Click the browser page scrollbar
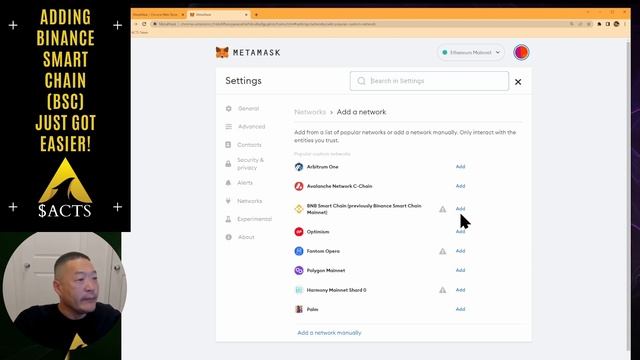The height and width of the screenshot is (360, 640). coord(628,196)
